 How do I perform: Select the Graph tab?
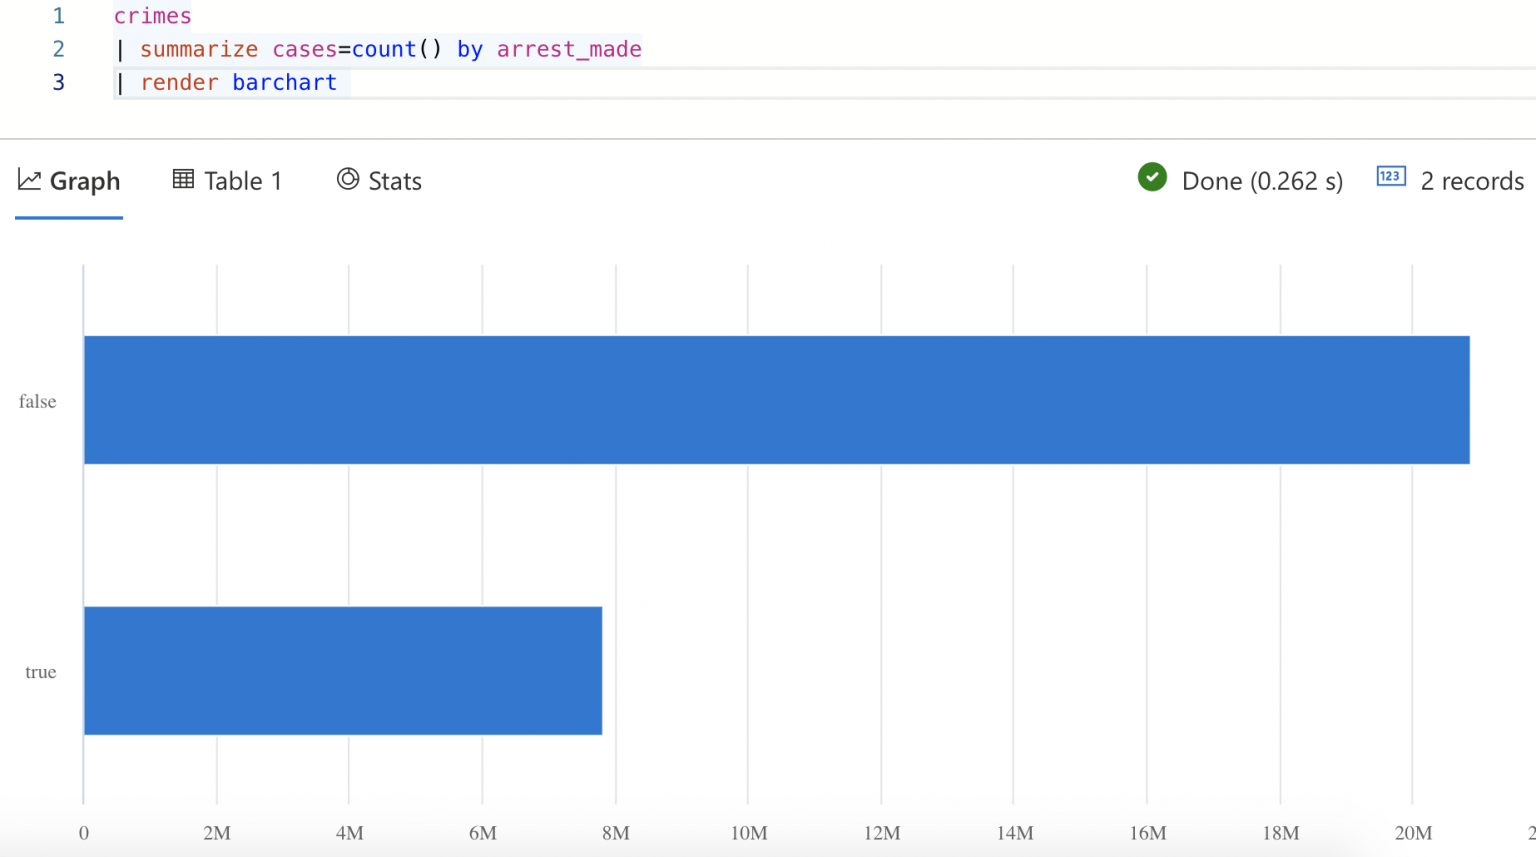[85, 181]
